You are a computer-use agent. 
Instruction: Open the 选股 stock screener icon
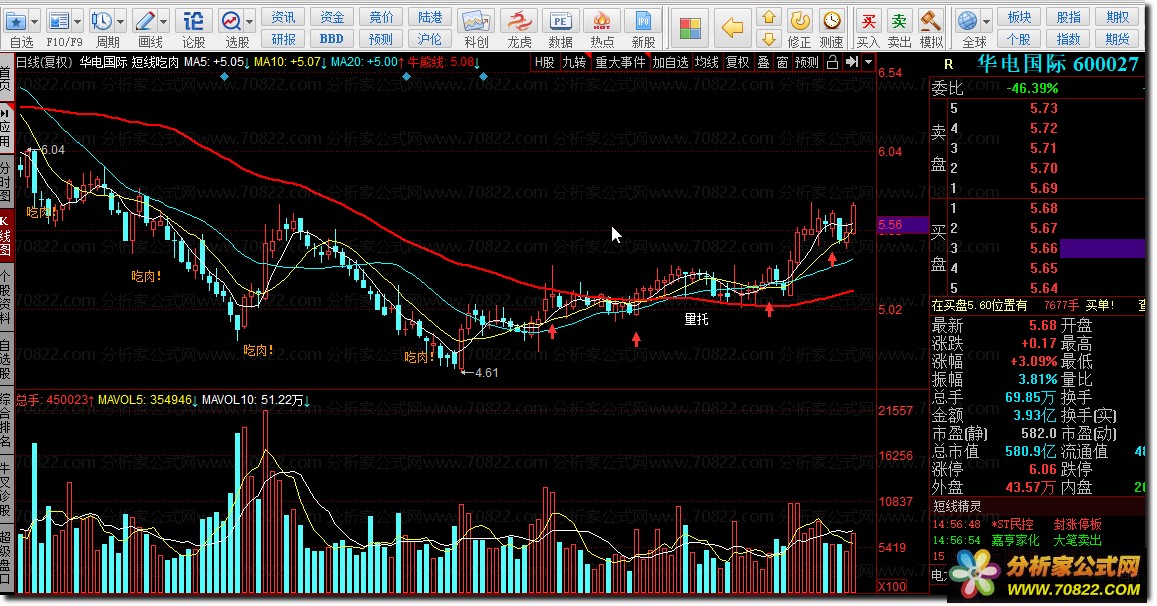point(232,21)
